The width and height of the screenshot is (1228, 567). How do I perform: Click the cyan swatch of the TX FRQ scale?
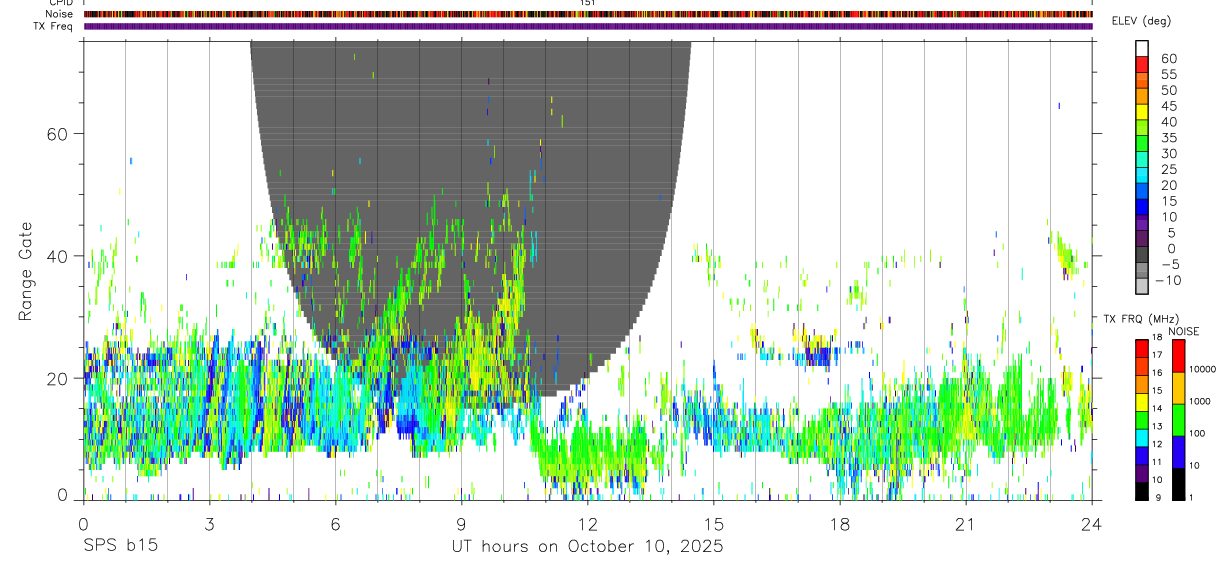[1142, 438]
